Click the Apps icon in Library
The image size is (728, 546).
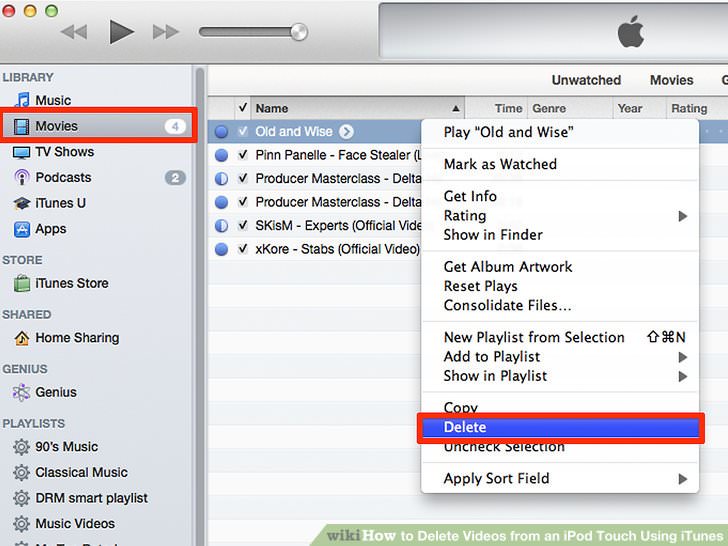(x=21, y=229)
